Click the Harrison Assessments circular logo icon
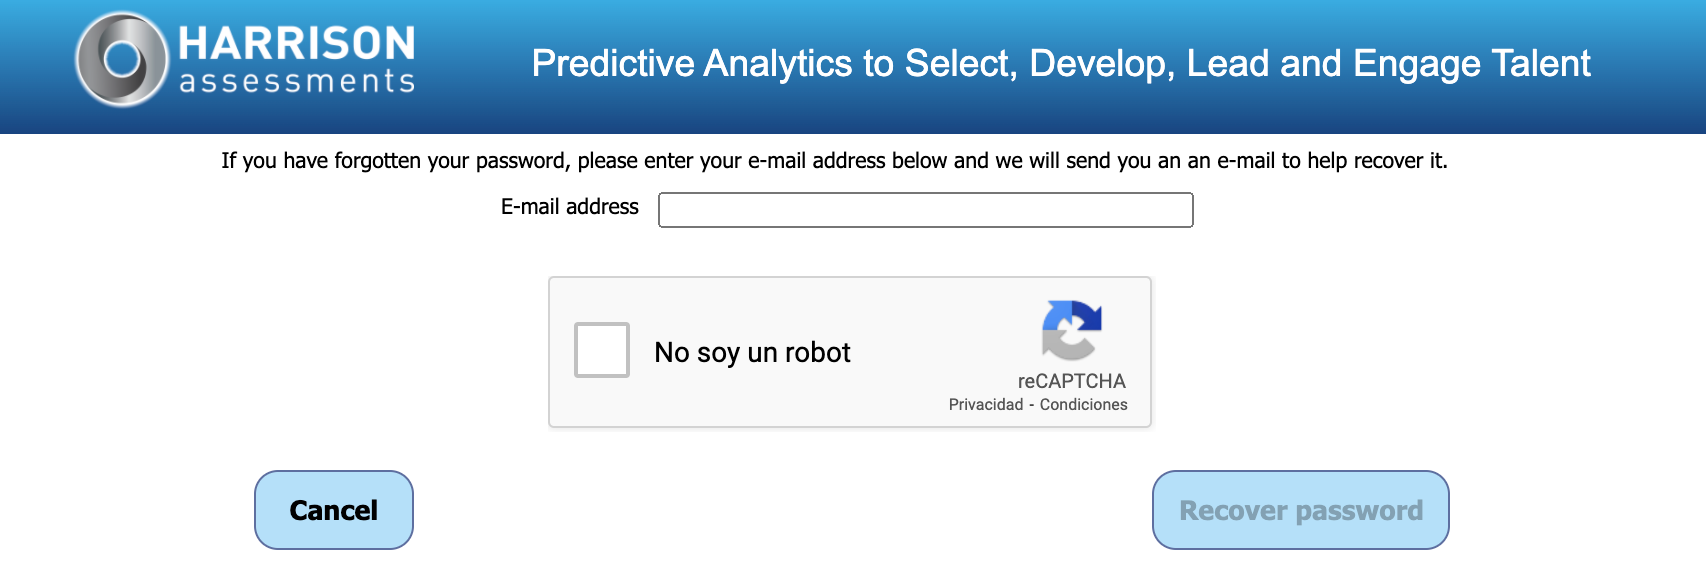The image size is (1706, 580). click(121, 59)
